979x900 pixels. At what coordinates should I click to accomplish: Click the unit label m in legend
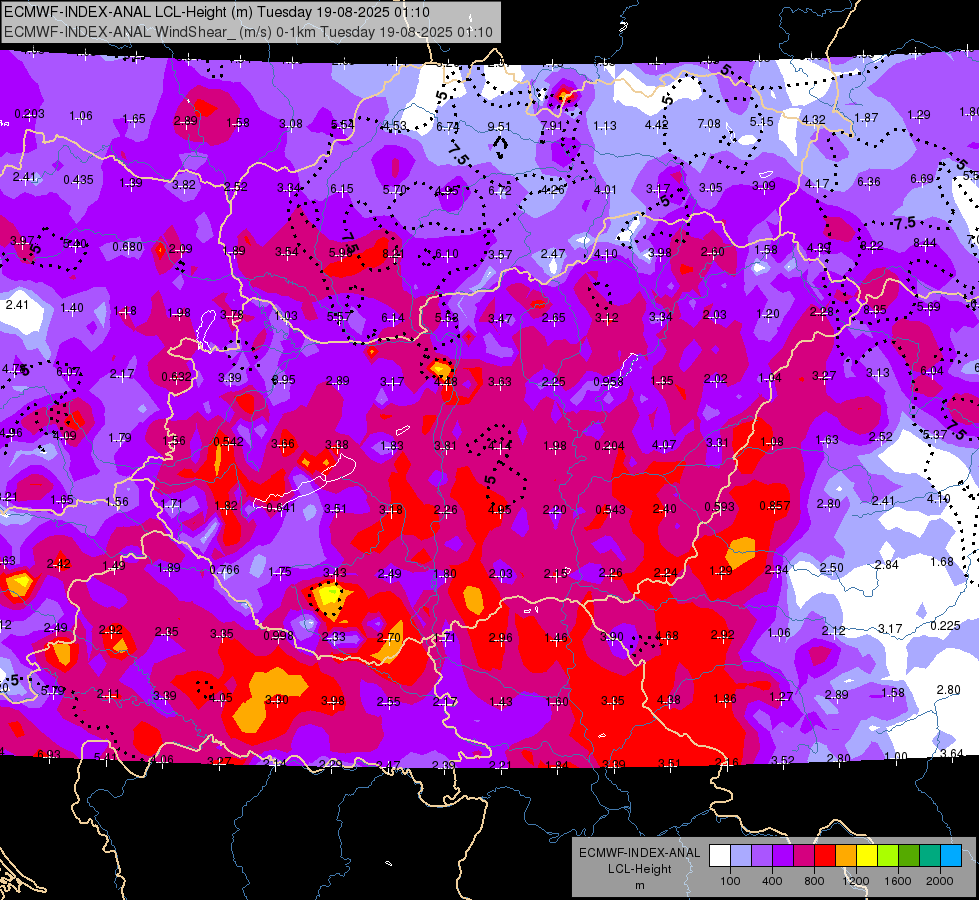pos(639,885)
